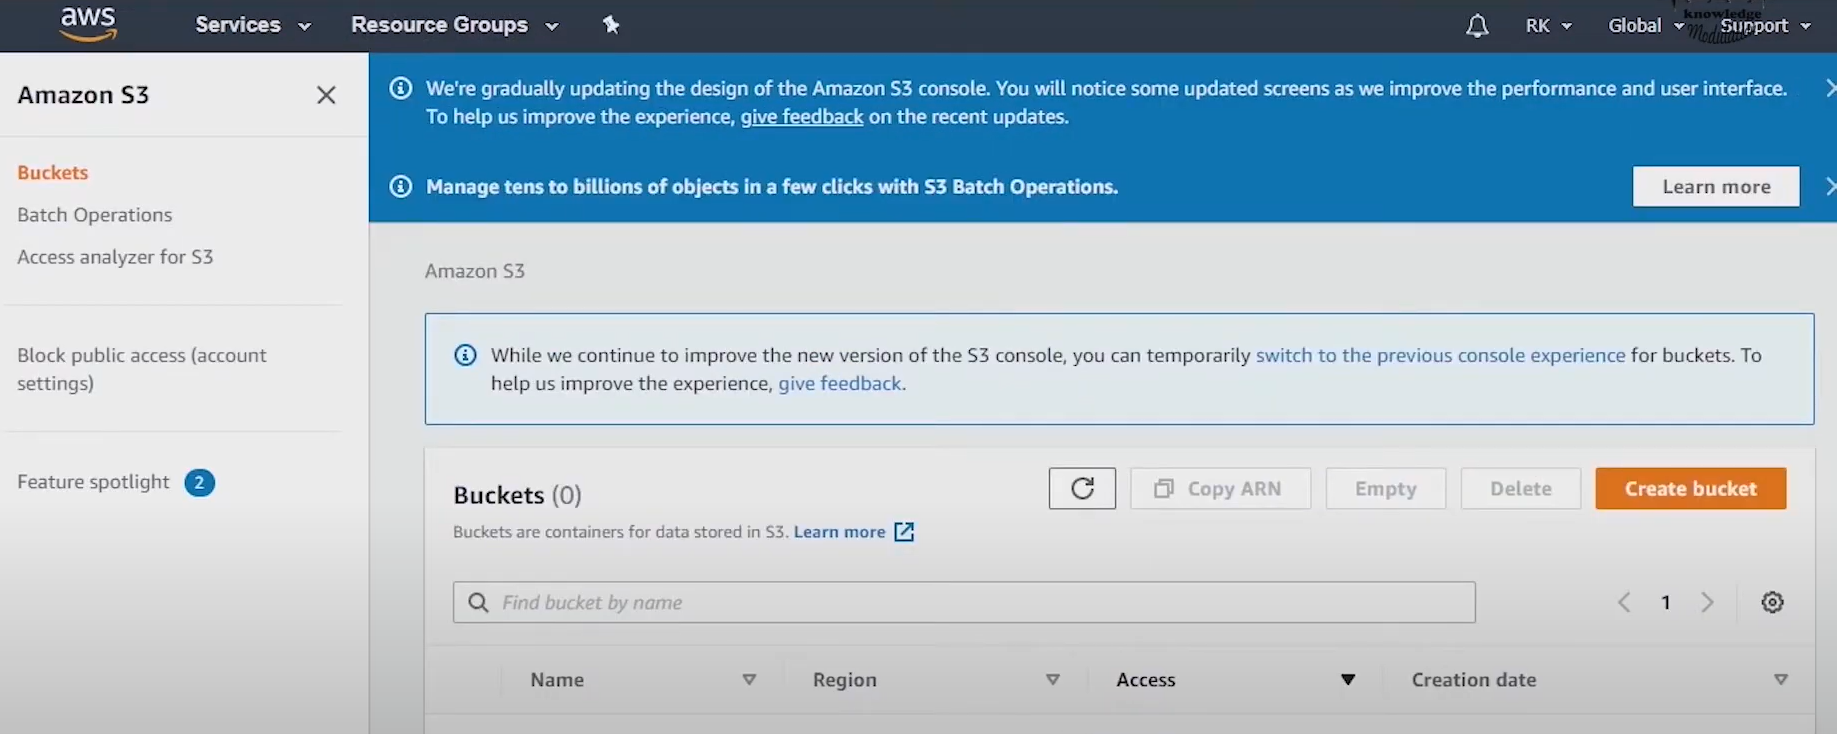Click the Empty button
The image size is (1837, 734).
[1386, 488]
